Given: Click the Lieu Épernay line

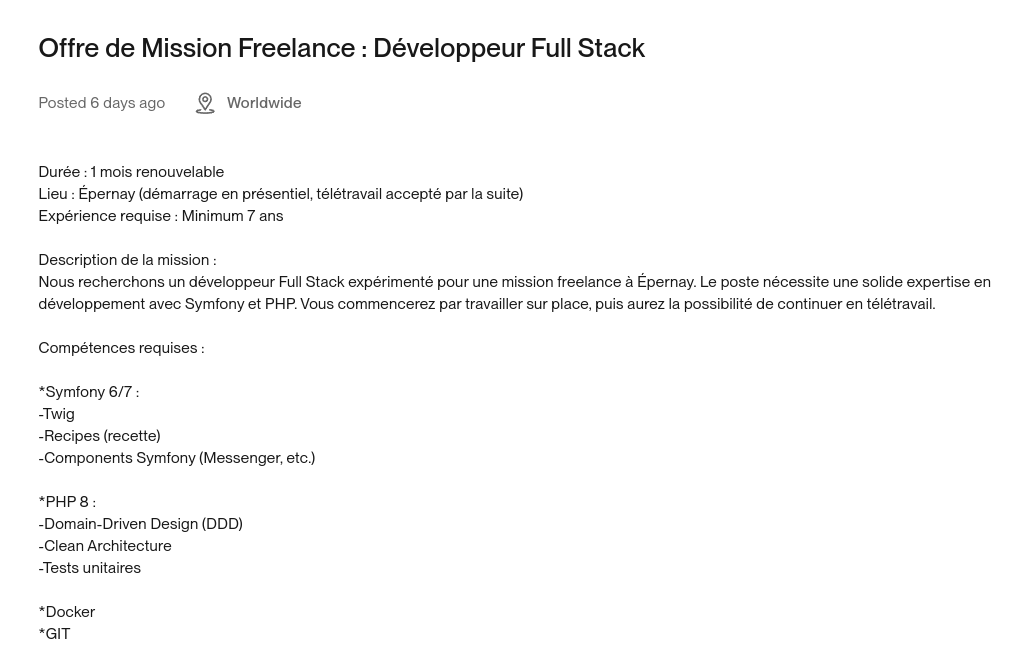Looking at the screenshot, I should point(281,194).
